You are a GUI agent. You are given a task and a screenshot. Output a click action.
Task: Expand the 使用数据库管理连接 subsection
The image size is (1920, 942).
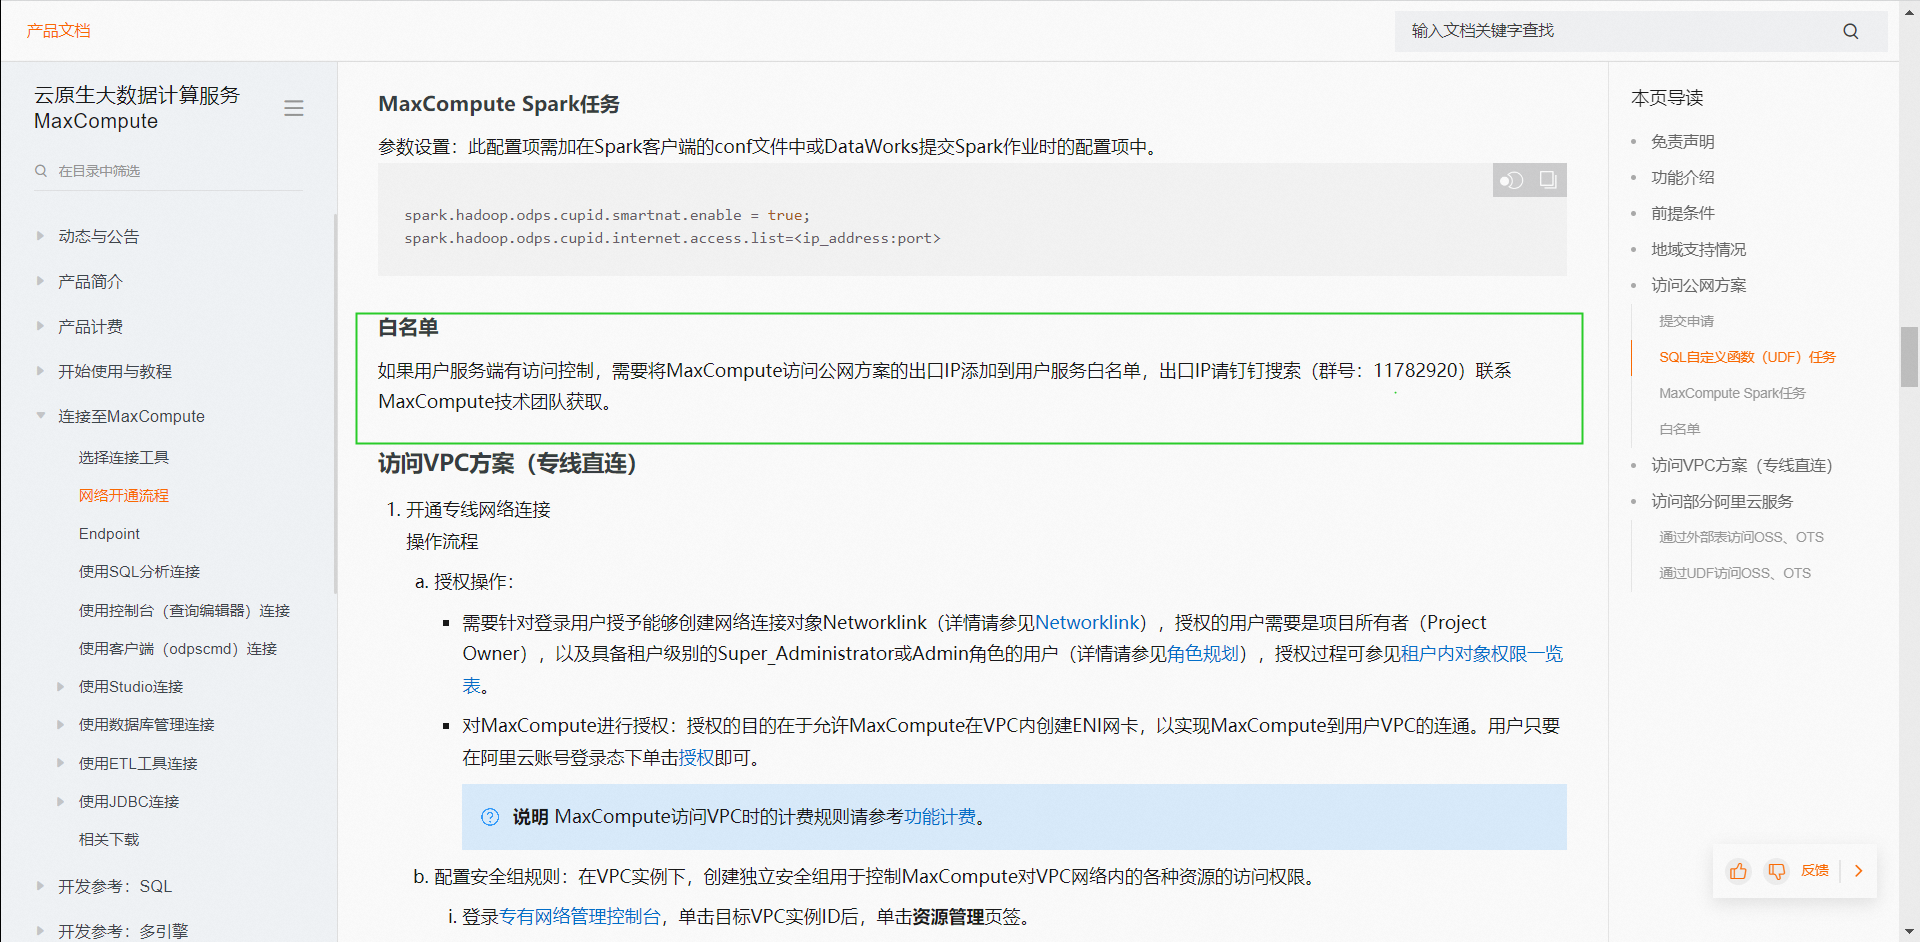[x=60, y=725]
